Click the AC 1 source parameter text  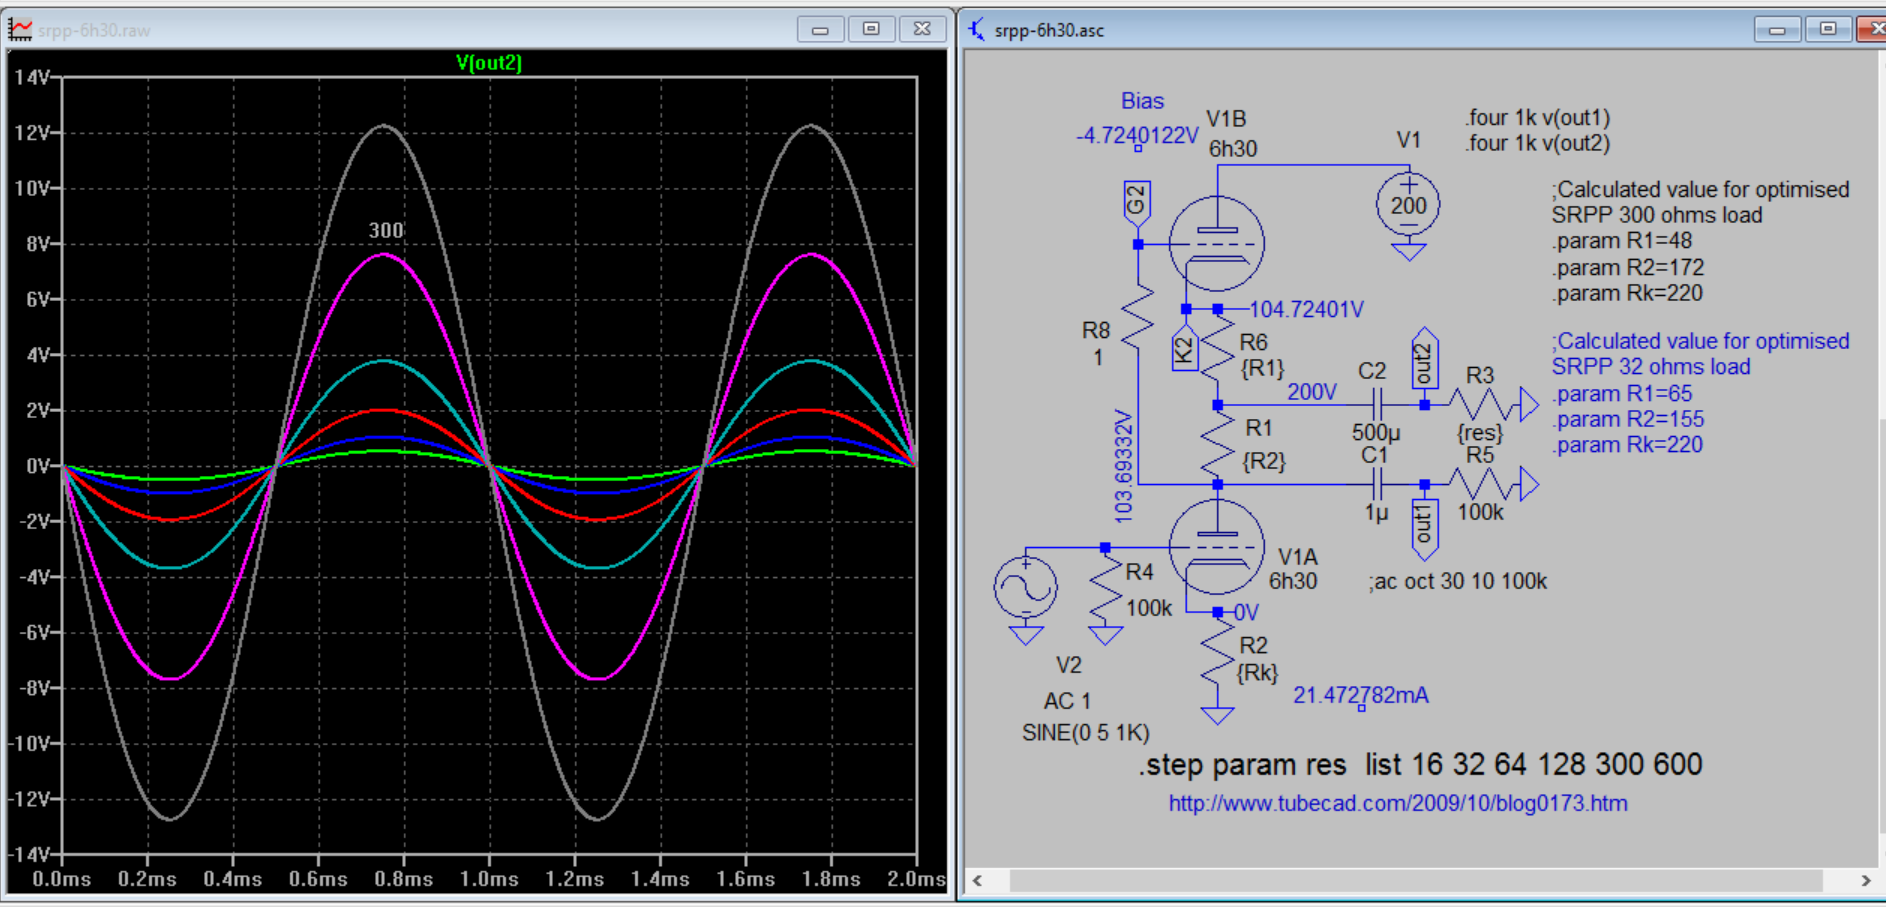point(1067,701)
